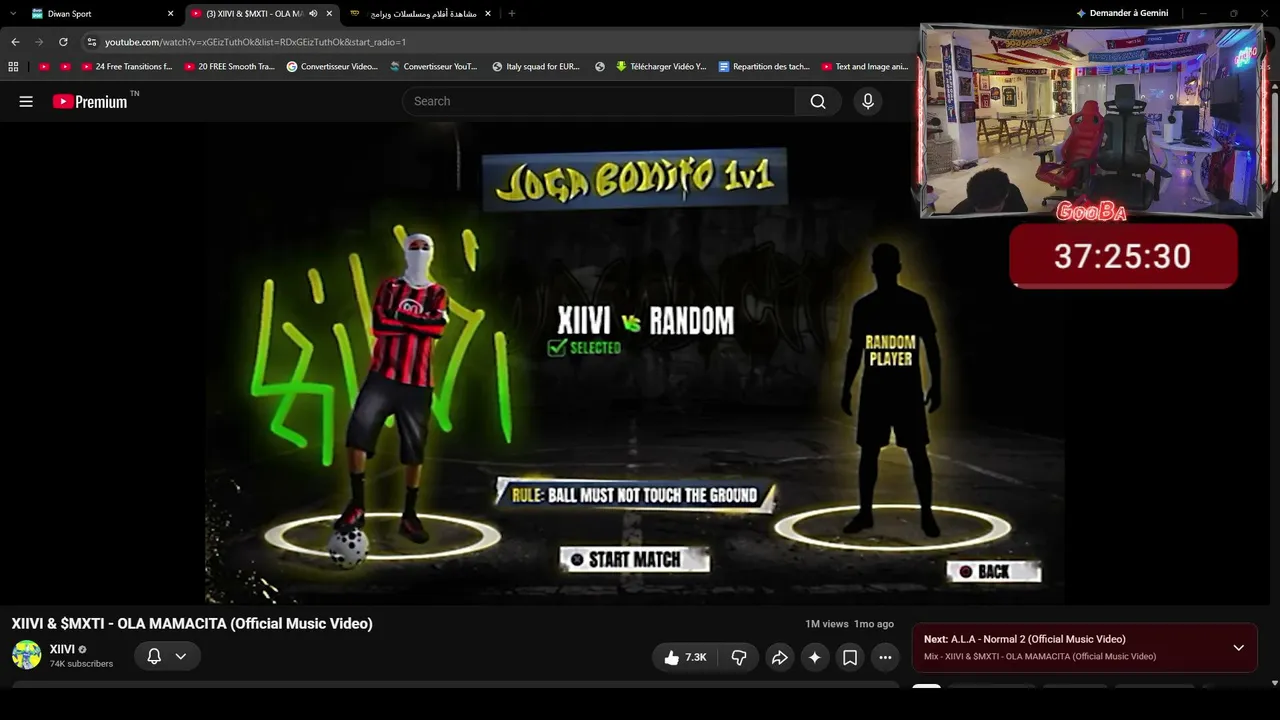
Task: Focus the browser address bar URL
Action: [x=255, y=42]
